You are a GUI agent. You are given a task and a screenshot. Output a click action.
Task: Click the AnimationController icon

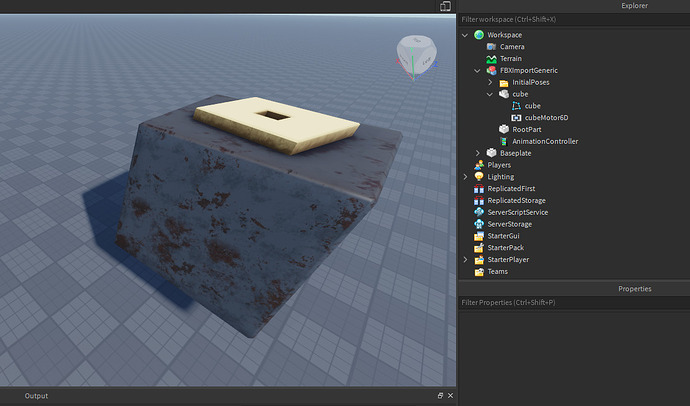[504, 142]
